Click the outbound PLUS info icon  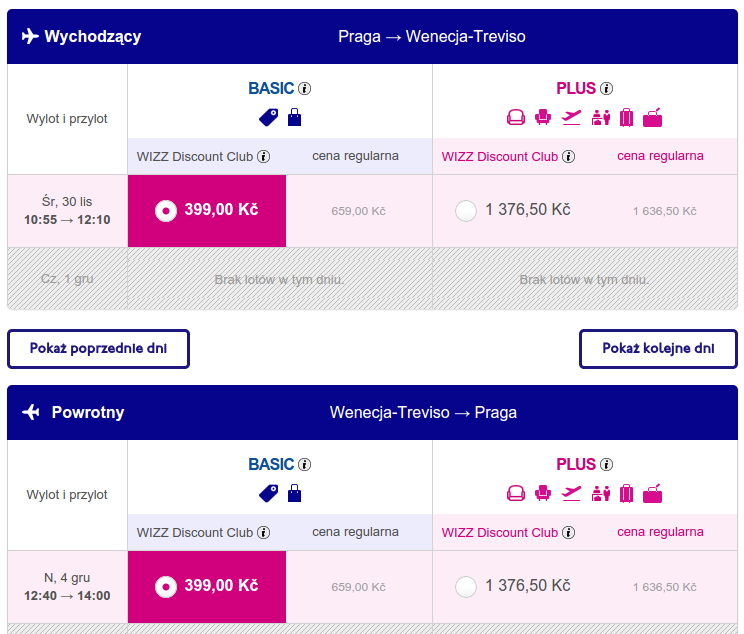pos(606,89)
